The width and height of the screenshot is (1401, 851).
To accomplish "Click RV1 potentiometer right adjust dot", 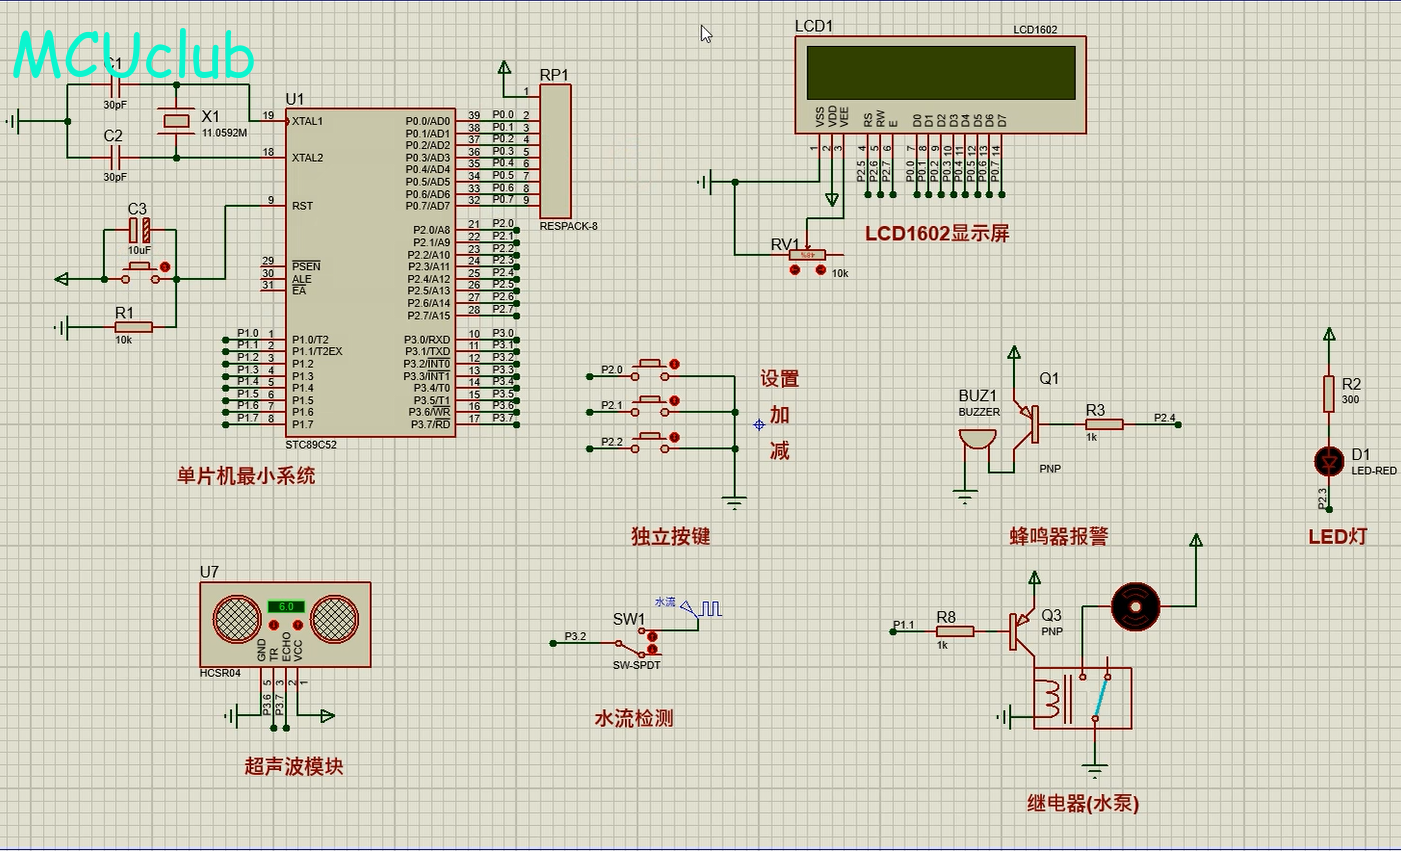I will pos(820,270).
